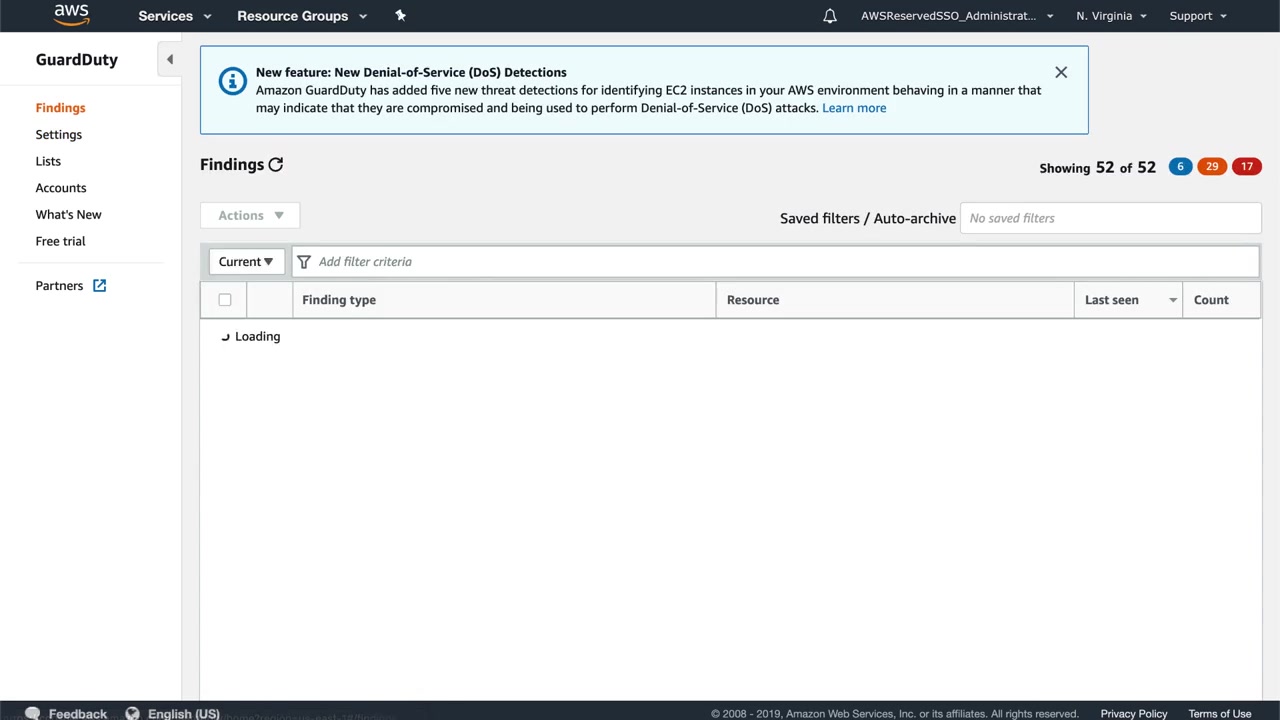Viewport: 1280px width, 720px height.
Task: Filter by orange medium severity badge 29
Action: click(x=1212, y=167)
